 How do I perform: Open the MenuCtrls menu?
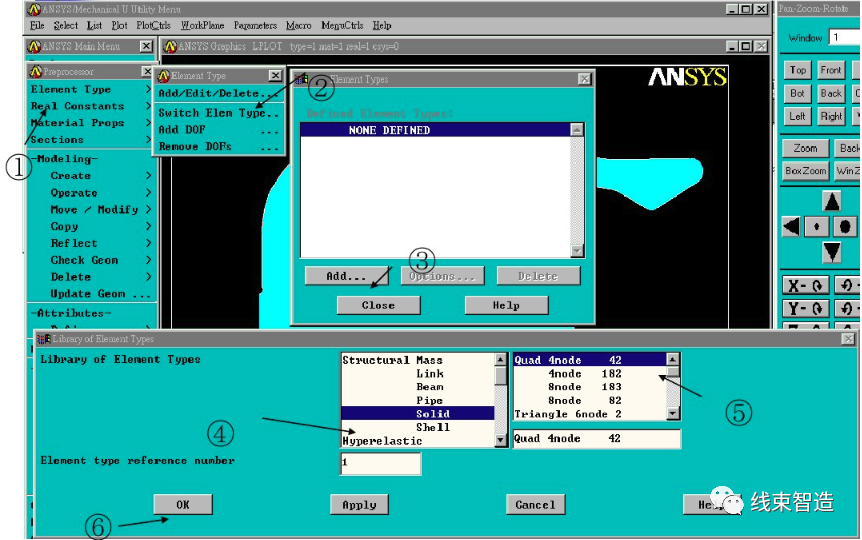click(x=342, y=25)
